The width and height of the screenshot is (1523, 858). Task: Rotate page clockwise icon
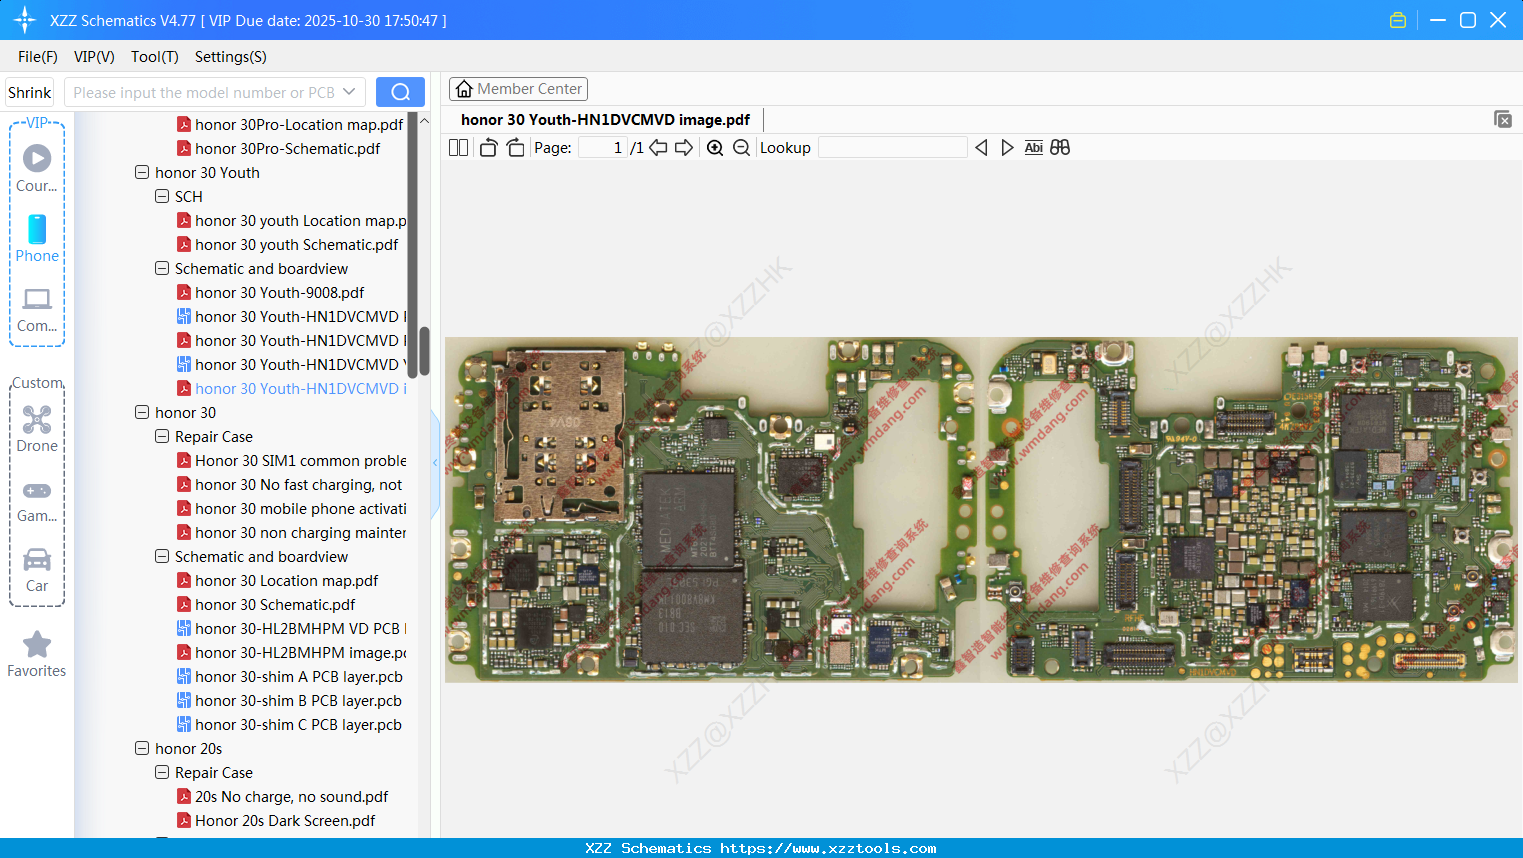pyautogui.click(x=515, y=148)
